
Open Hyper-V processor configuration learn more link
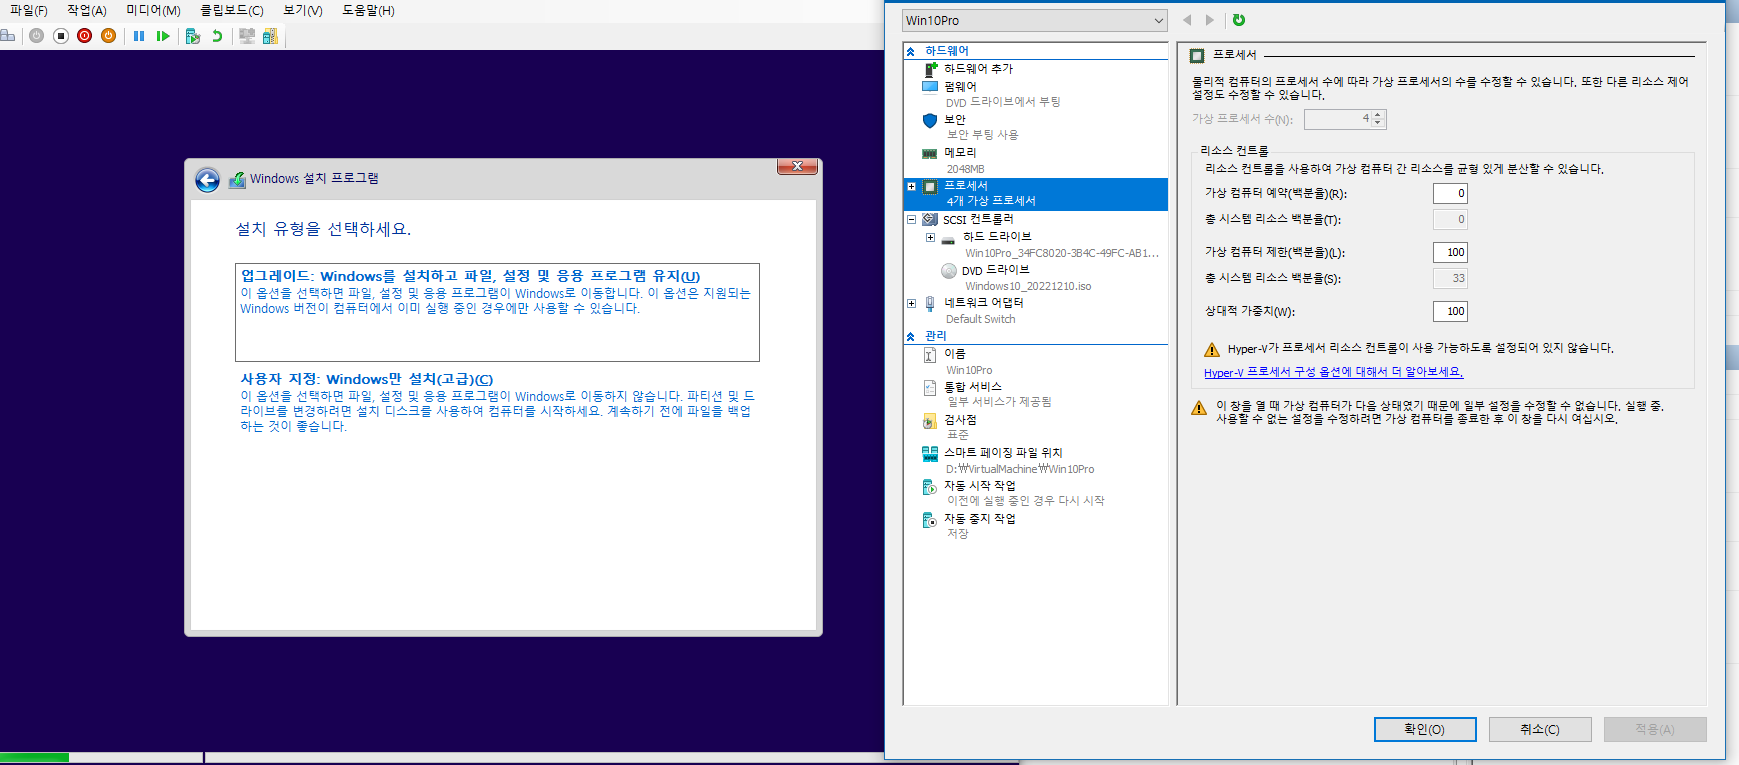pos(1333,372)
